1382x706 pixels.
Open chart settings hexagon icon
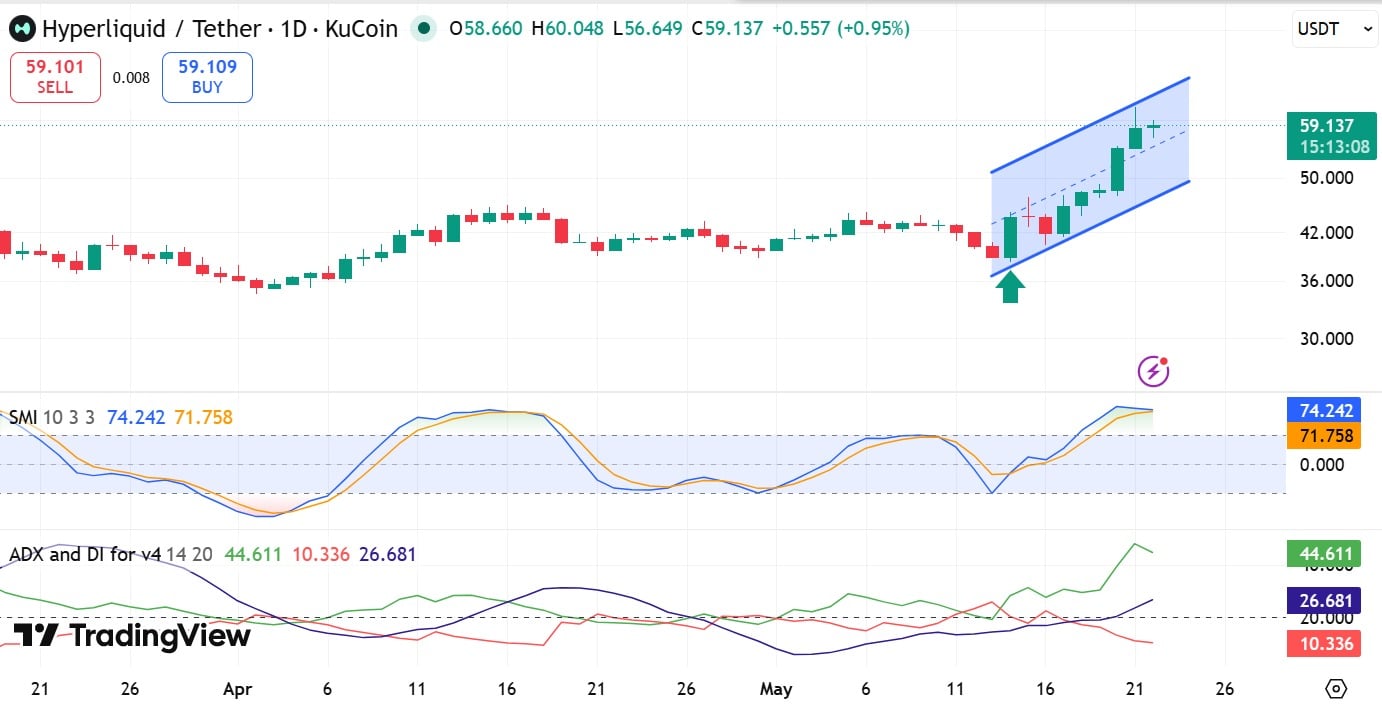point(1337,689)
